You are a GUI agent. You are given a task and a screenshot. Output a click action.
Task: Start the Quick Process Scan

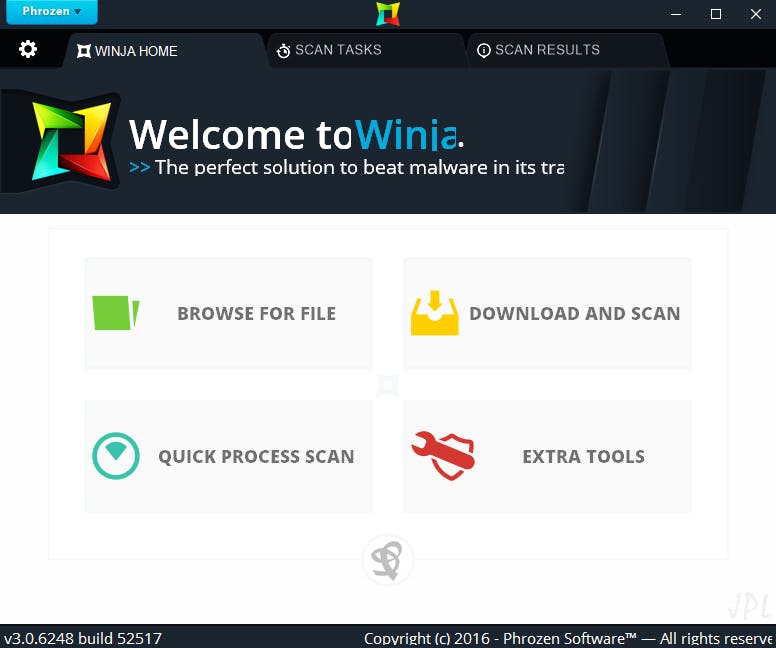[228, 456]
